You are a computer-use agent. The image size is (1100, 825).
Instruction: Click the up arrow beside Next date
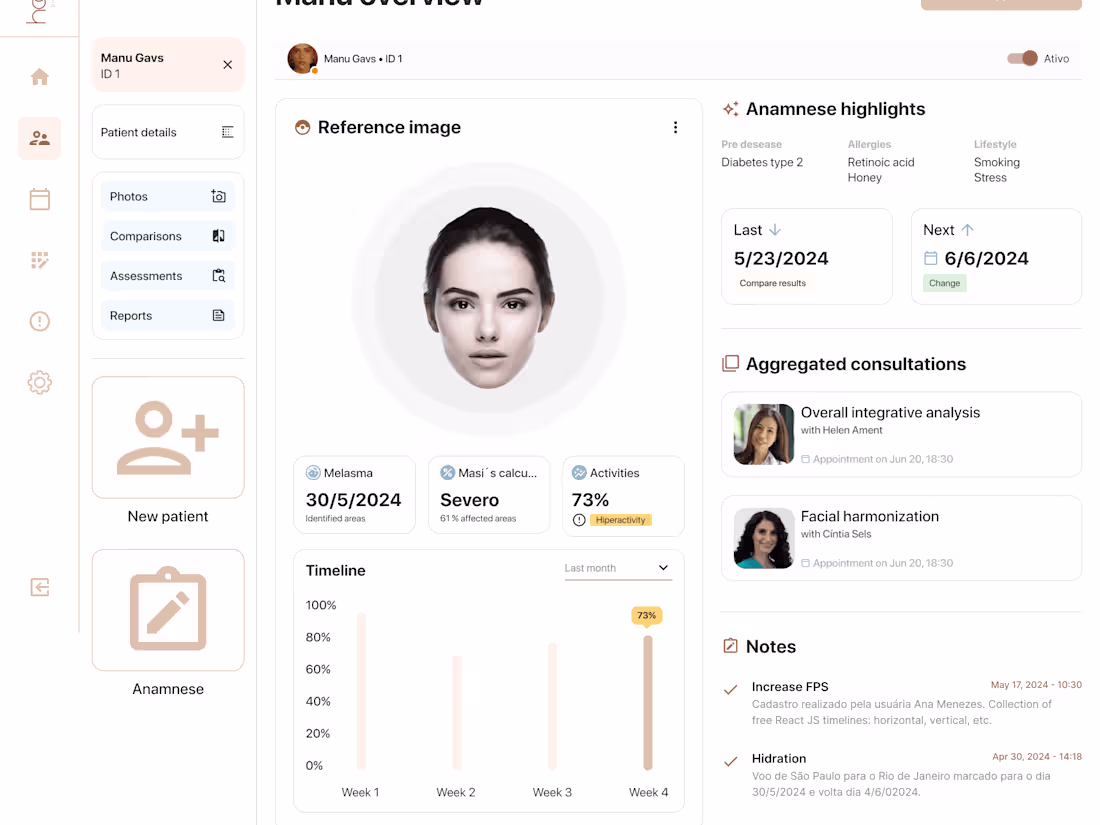[x=966, y=228]
